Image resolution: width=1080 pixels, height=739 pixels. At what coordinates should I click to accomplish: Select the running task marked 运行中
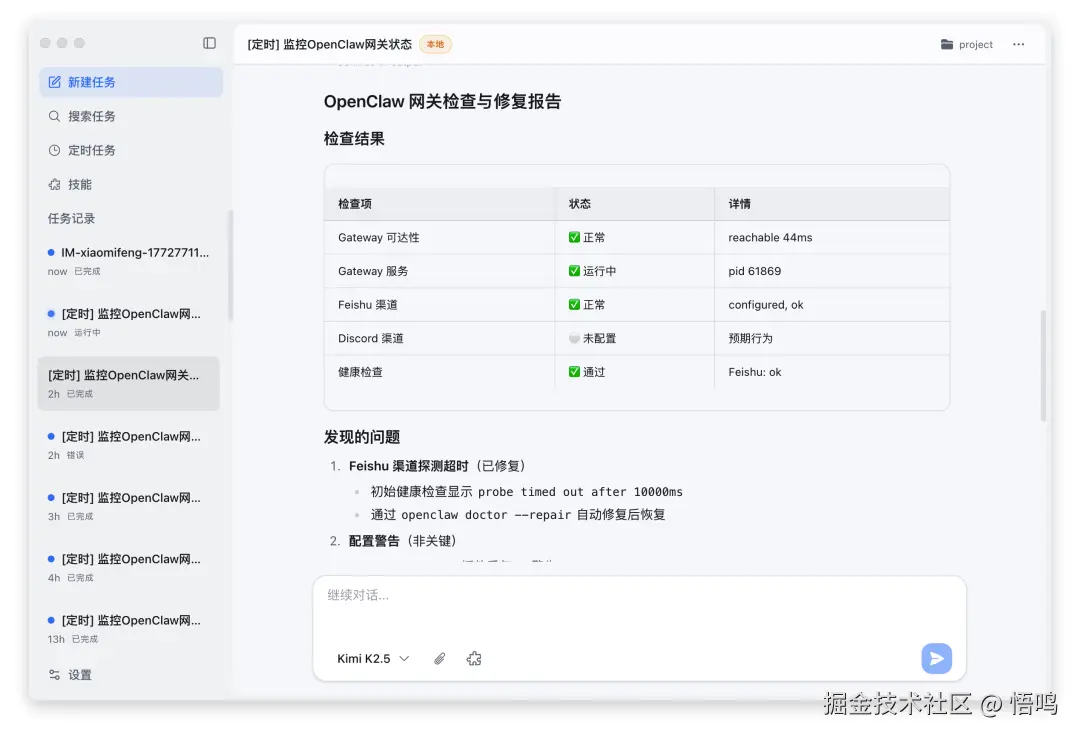coord(128,321)
